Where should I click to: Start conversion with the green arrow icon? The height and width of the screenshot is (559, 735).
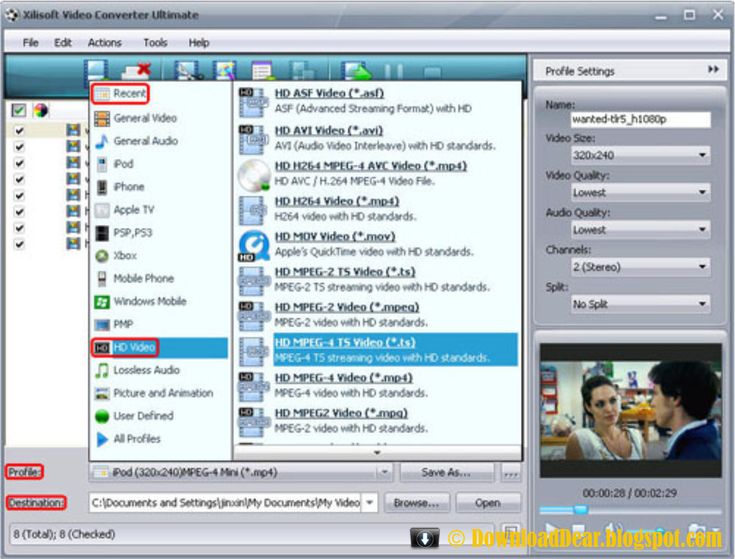point(356,71)
